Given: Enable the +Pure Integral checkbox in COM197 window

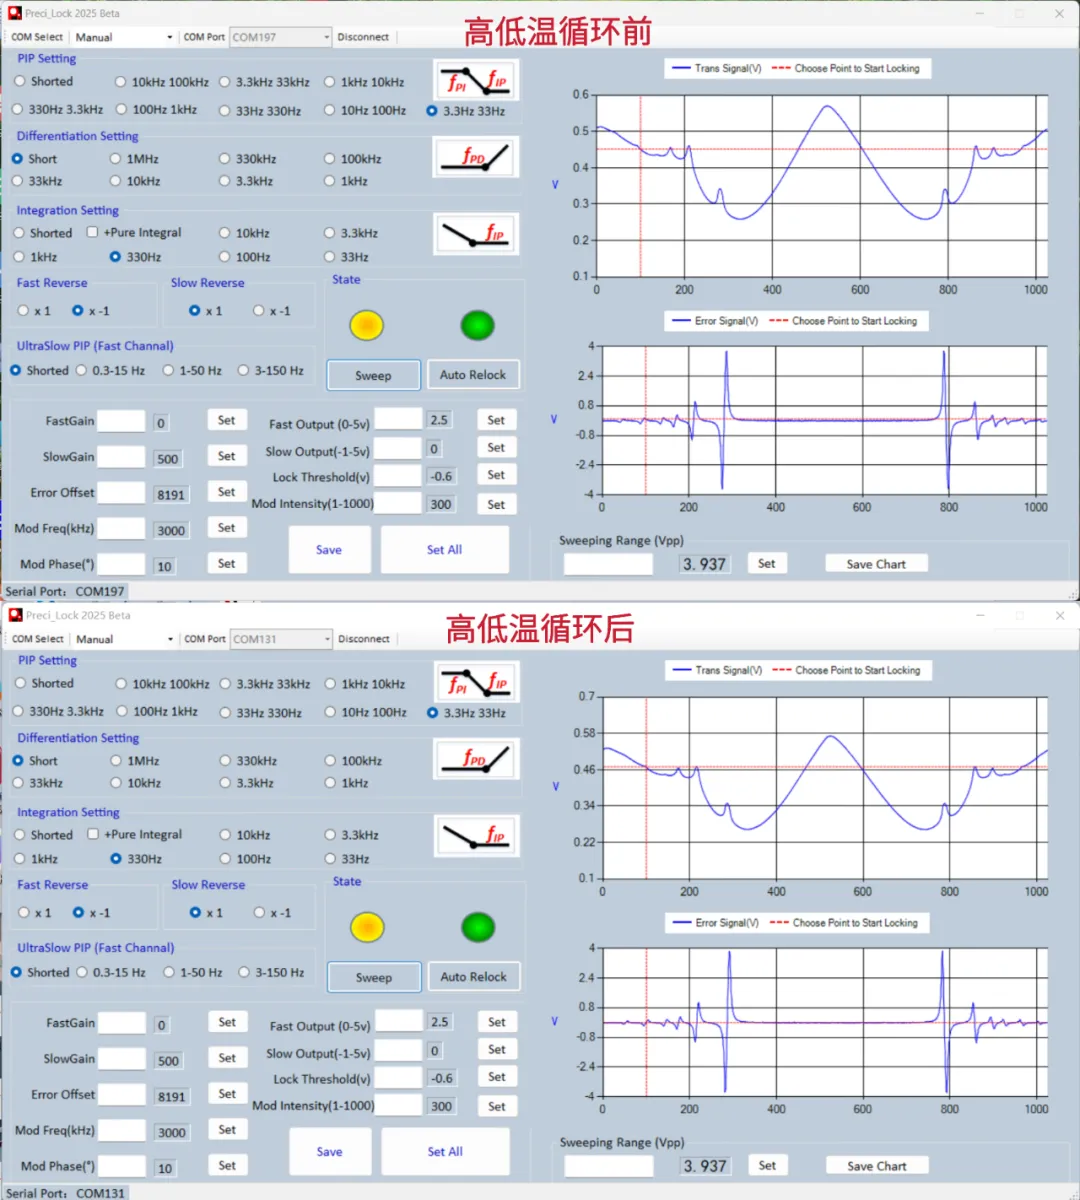Looking at the screenshot, I should point(93,232).
